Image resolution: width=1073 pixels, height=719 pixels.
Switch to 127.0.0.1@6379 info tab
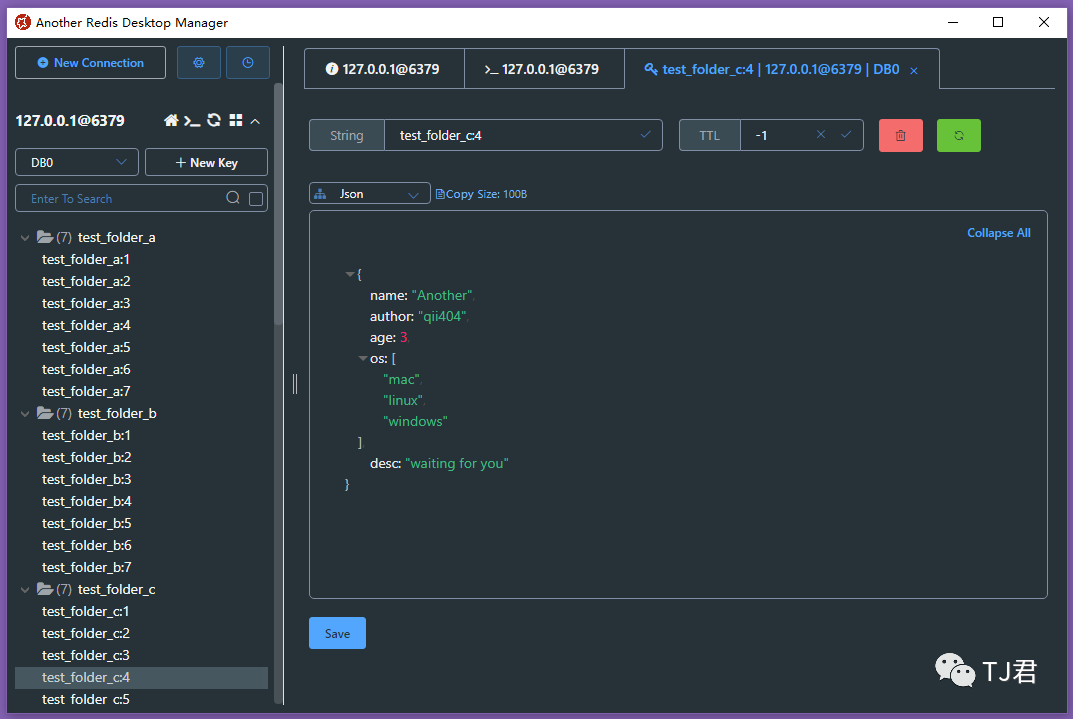click(384, 69)
